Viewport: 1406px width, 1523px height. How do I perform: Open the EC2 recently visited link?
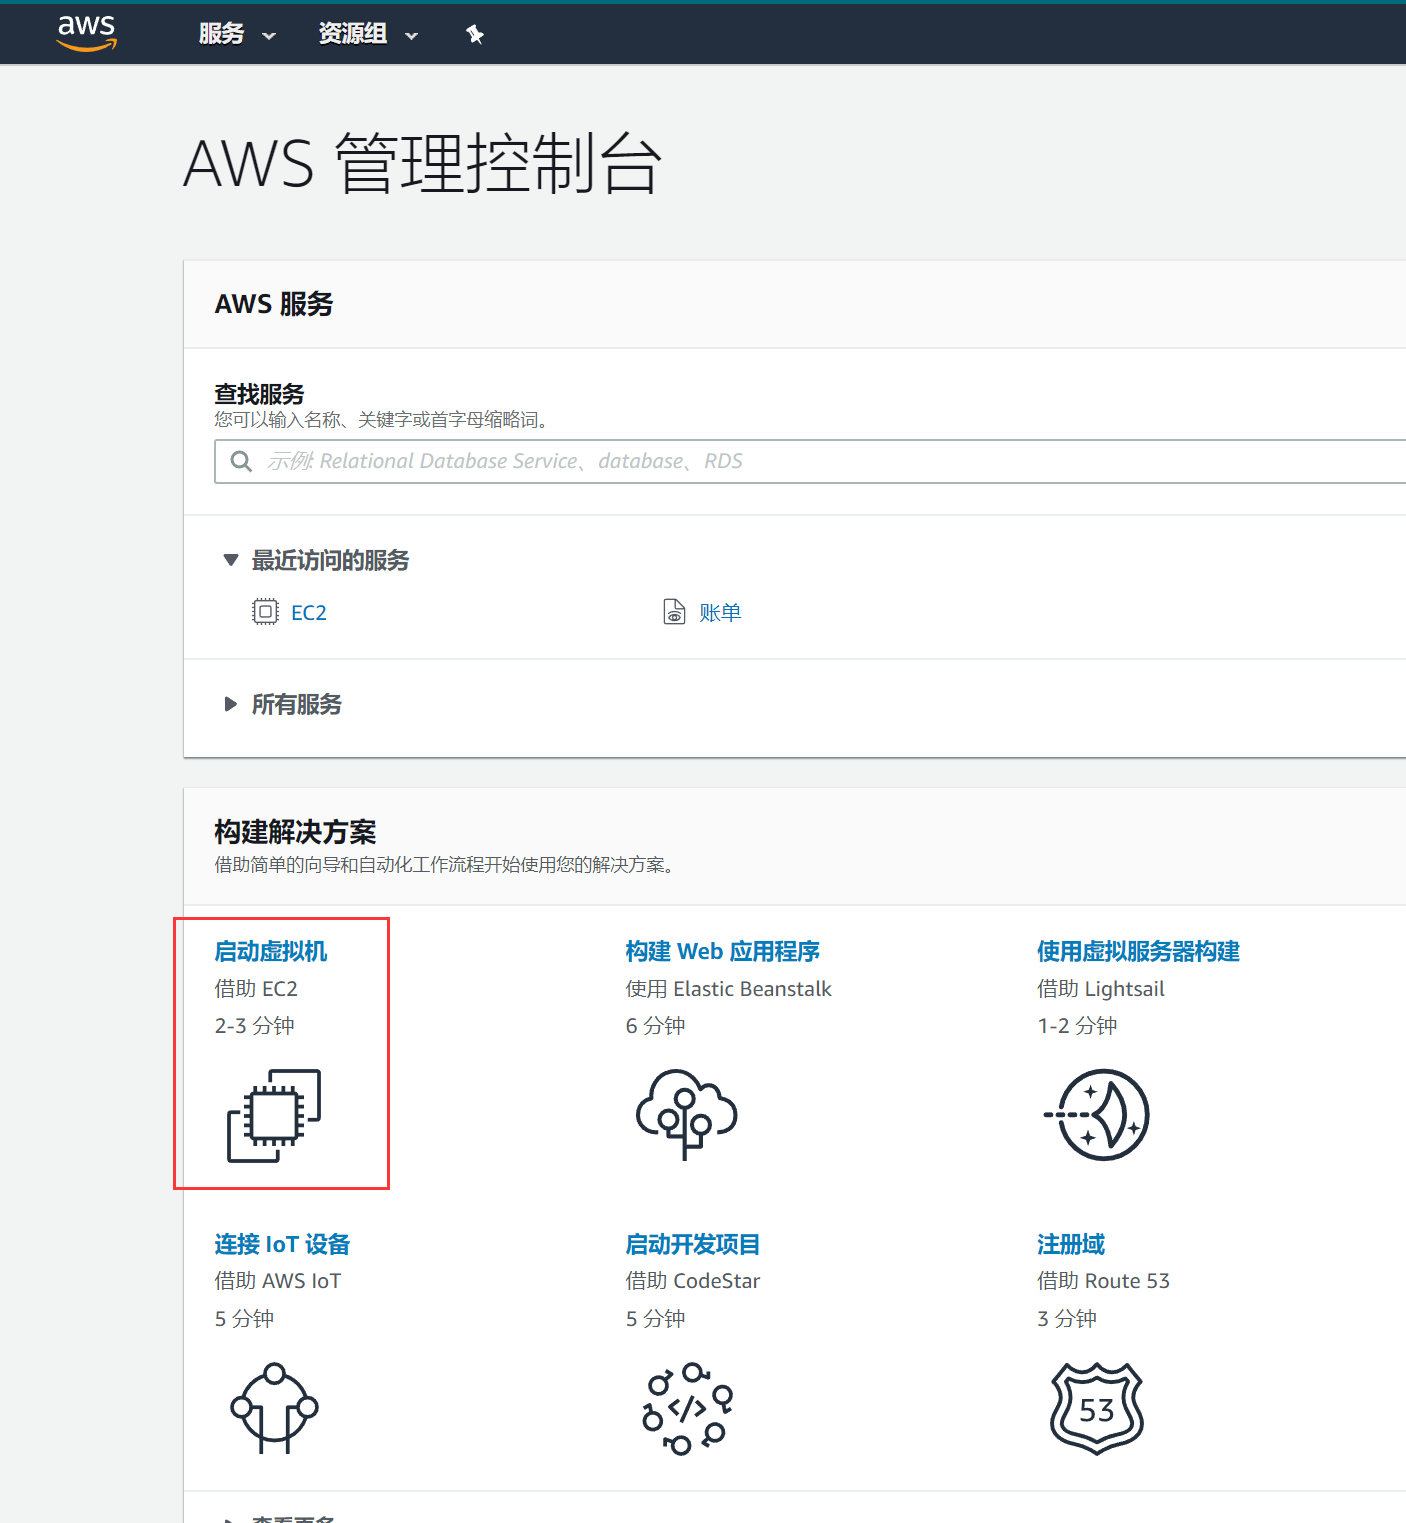pyautogui.click(x=308, y=612)
